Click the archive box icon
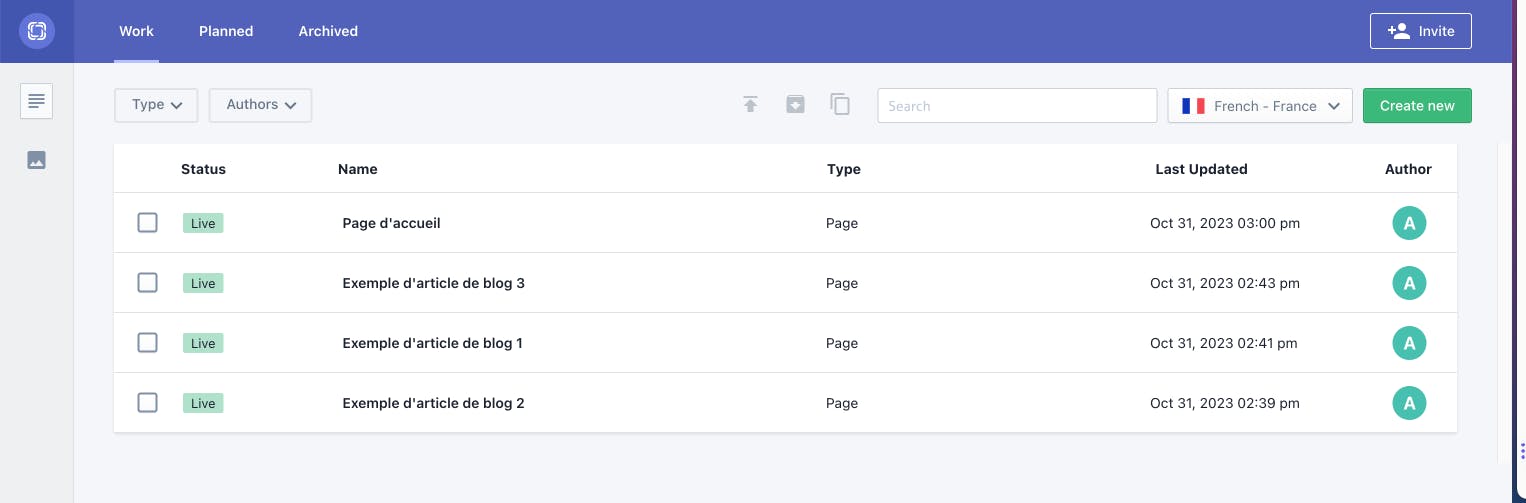The height and width of the screenshot is (503, 1526). pyautogui.click(x=795, y=105)
